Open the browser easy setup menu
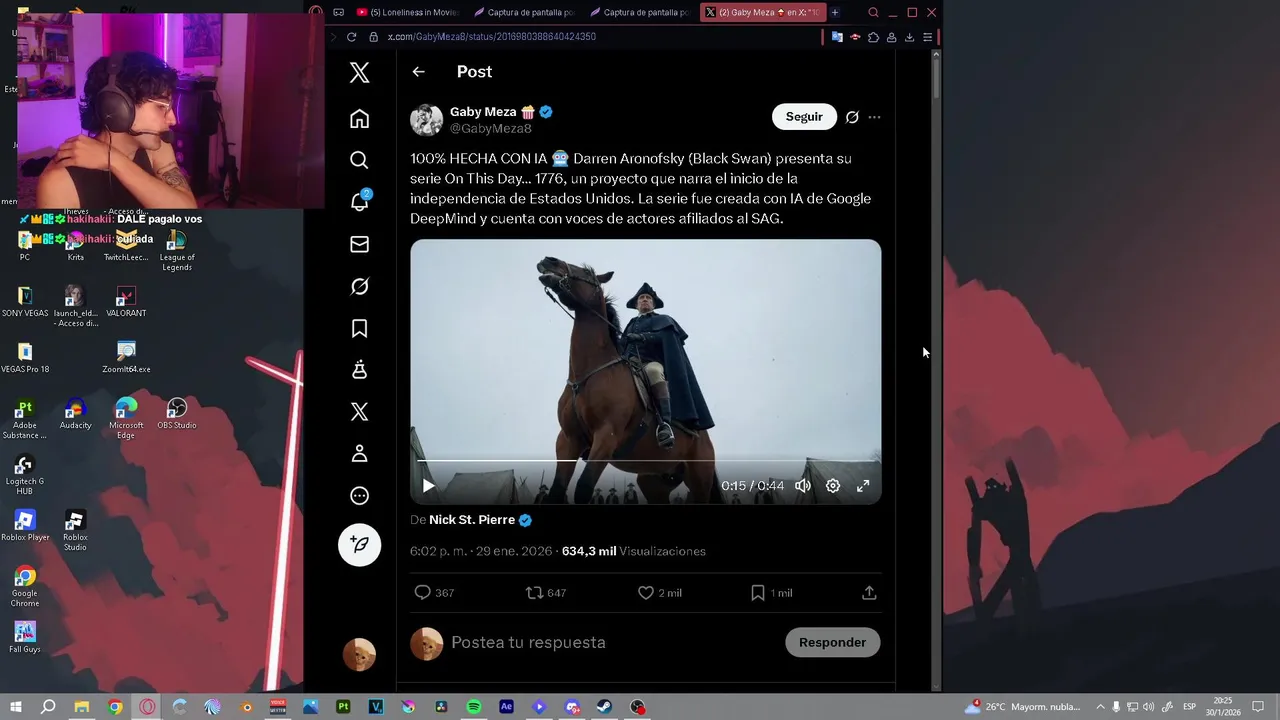The width and height of the screenshot is (1280, 720). (928, 37)
